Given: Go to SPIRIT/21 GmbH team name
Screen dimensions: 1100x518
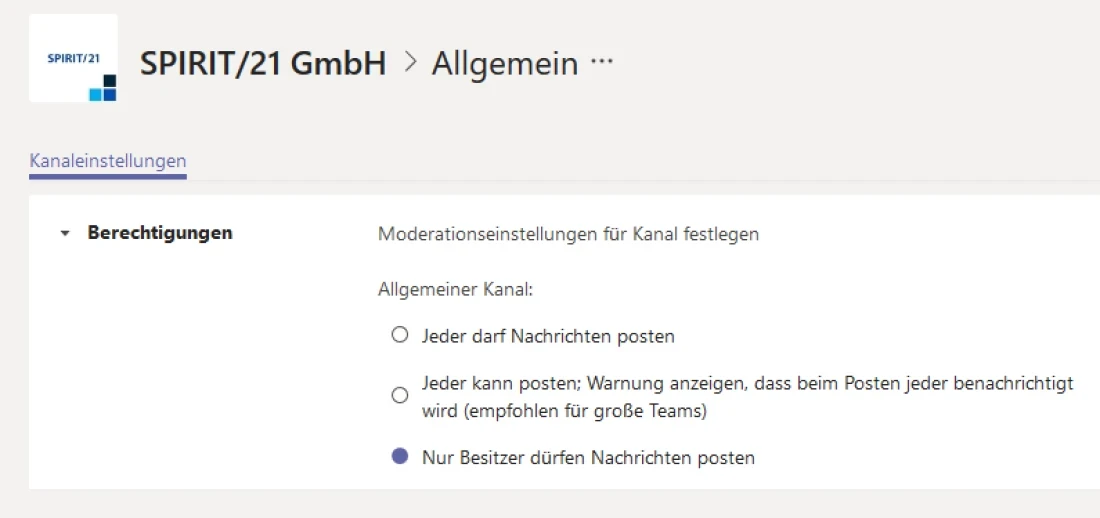Looking at the screenshot, I should tap(263, 63).
